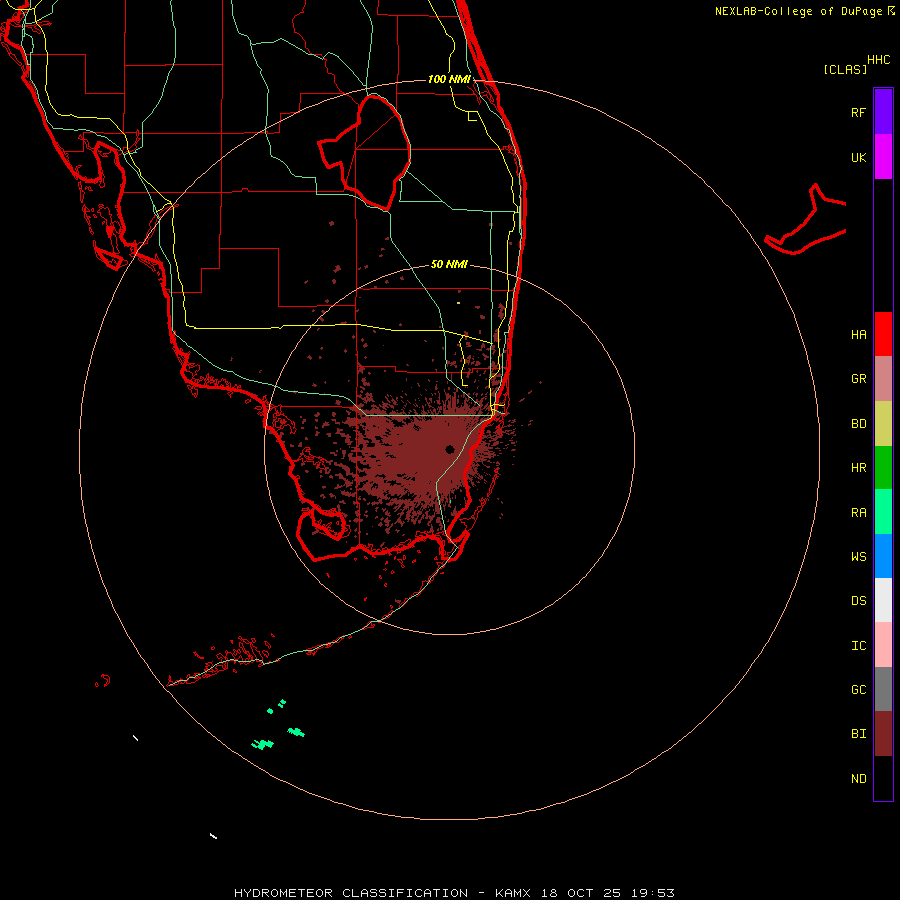Click the green HR heavy rain swatch

[883, 468]
